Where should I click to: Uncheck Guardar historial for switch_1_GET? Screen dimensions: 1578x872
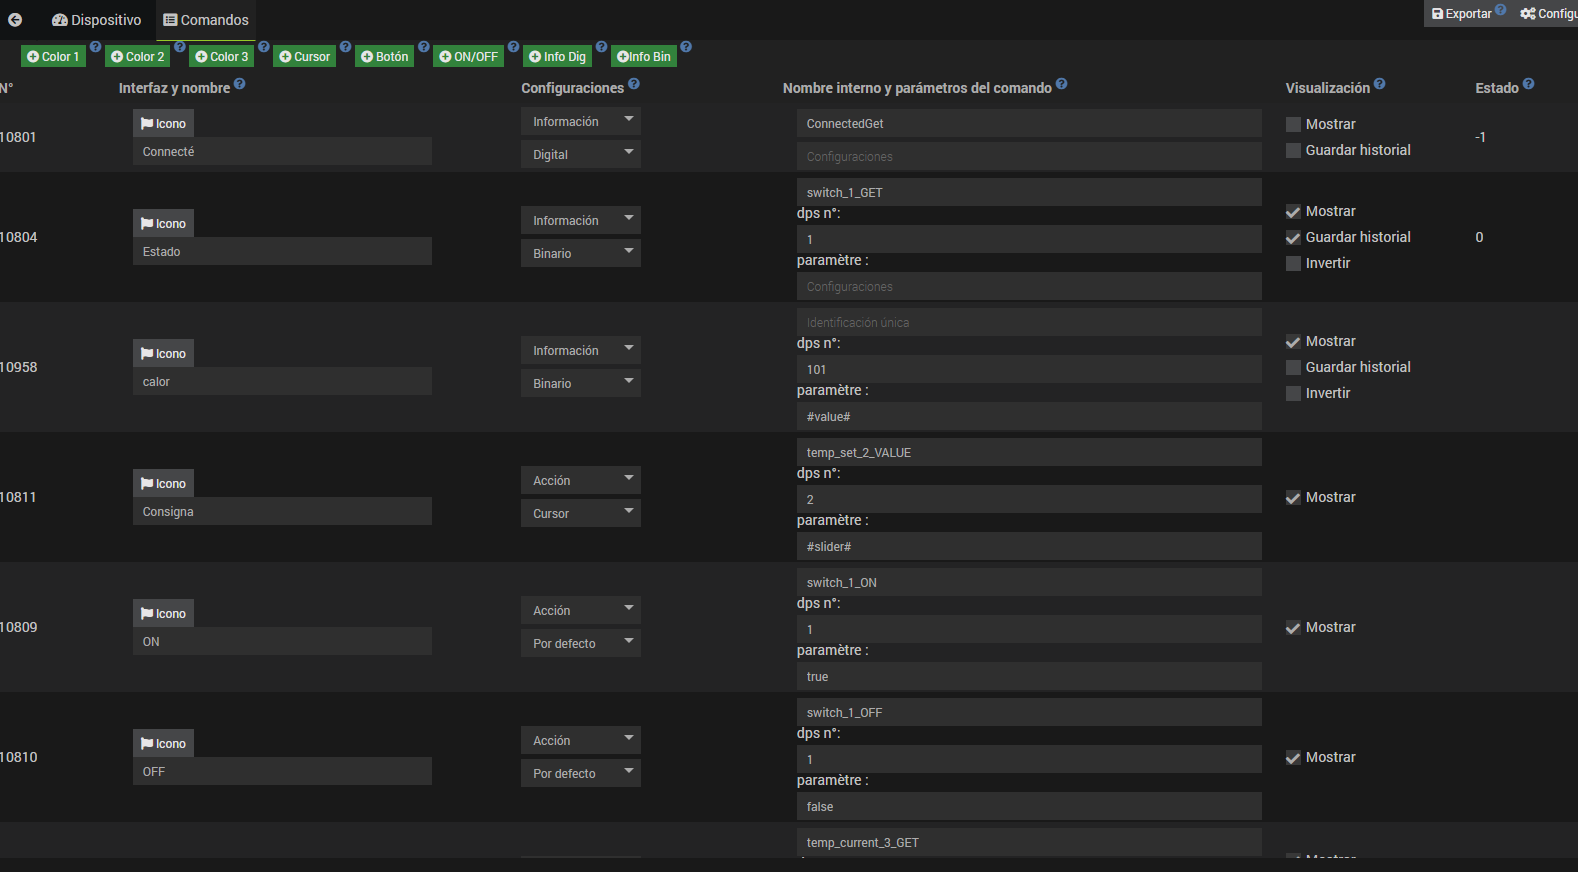[1293, 238]
